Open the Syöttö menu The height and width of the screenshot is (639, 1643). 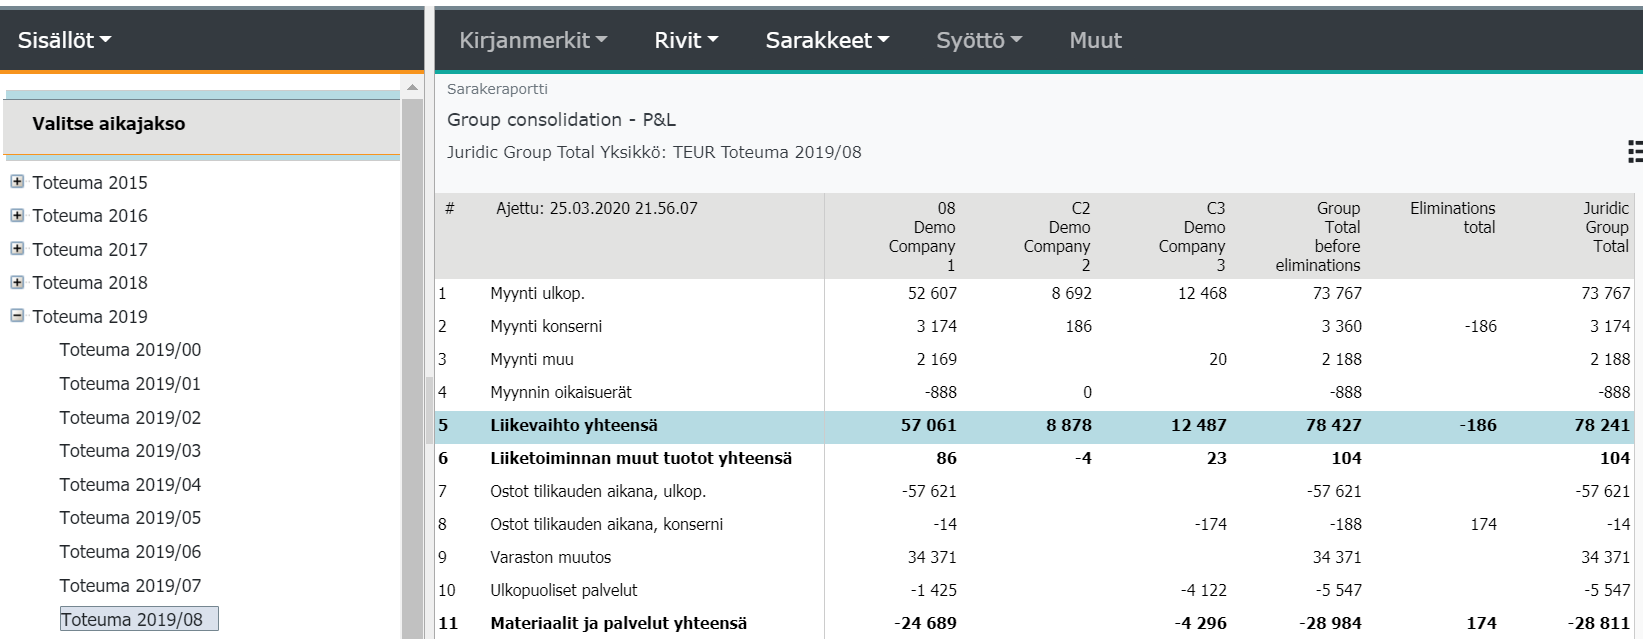pyautogui.click(x=978, y=41)
